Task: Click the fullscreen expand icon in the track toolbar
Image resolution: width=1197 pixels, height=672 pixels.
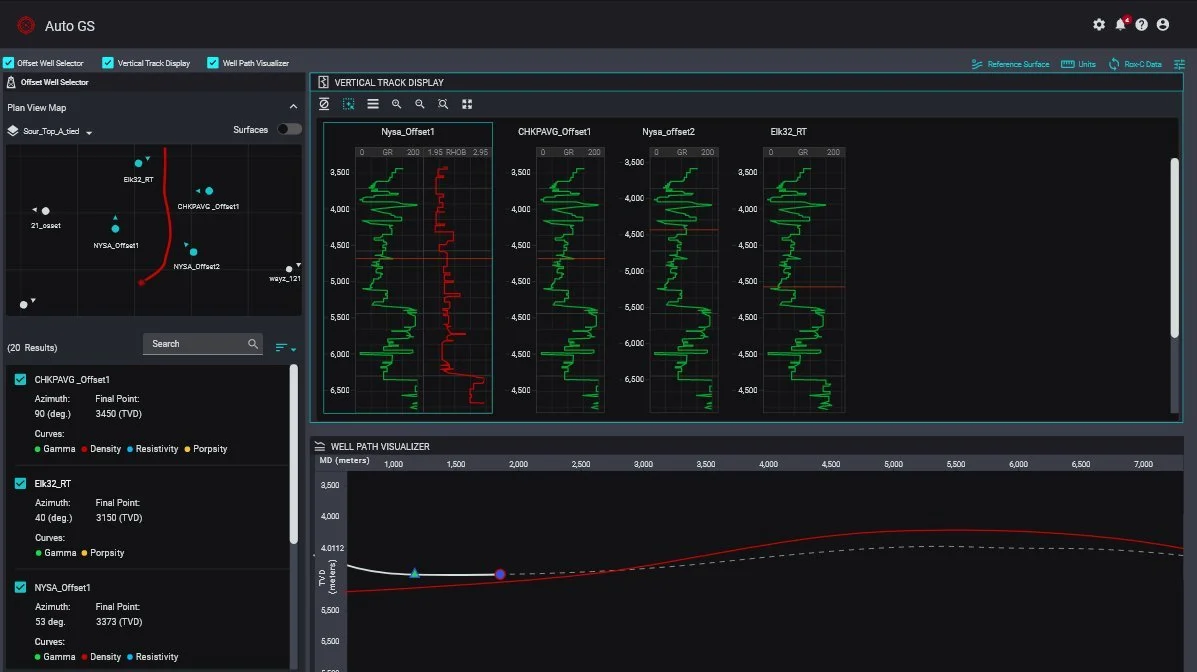Action: point(467,104)
